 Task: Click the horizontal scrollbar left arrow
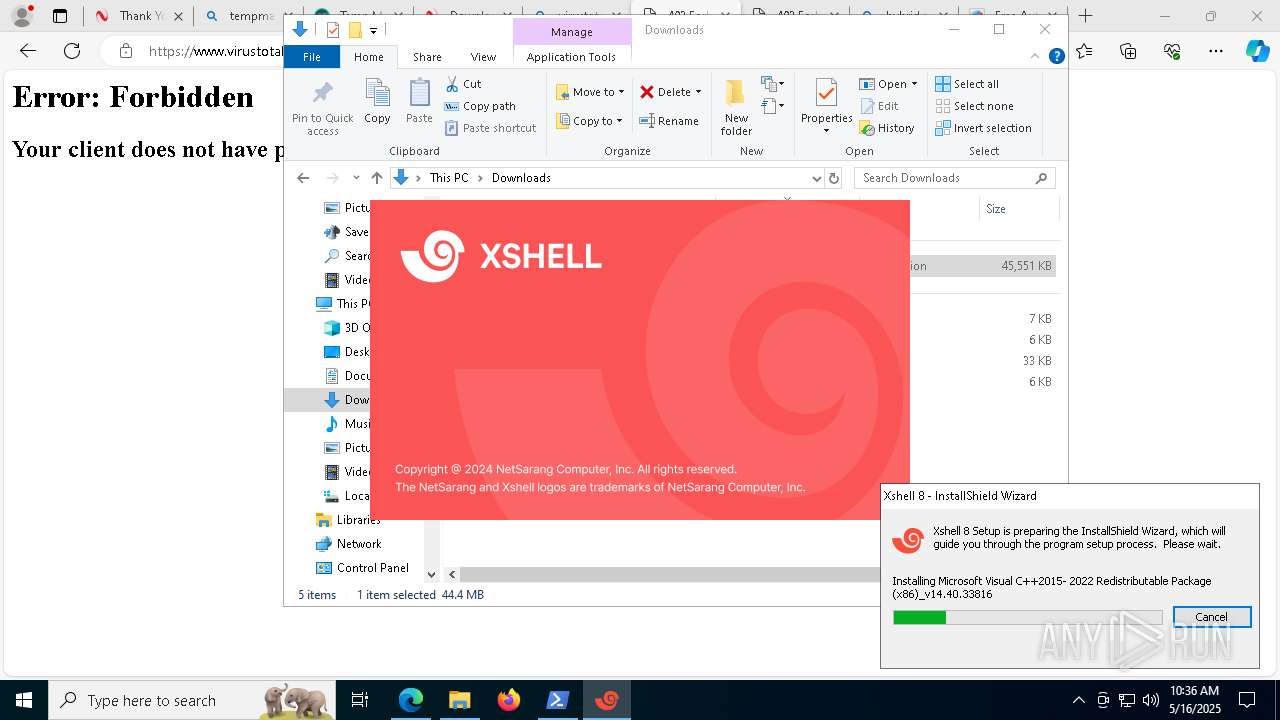click(452, 574)
